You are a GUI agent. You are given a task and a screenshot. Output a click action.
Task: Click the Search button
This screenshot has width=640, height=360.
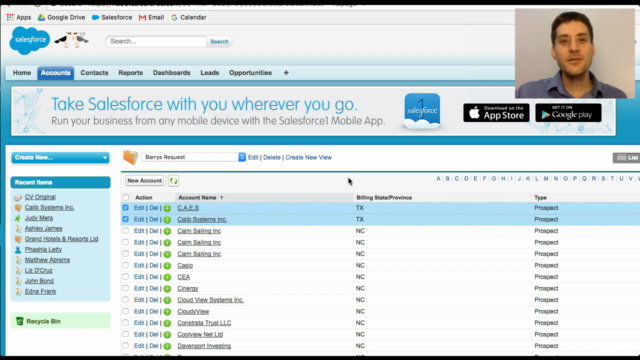pyautogui.click(x=219, y=42)
